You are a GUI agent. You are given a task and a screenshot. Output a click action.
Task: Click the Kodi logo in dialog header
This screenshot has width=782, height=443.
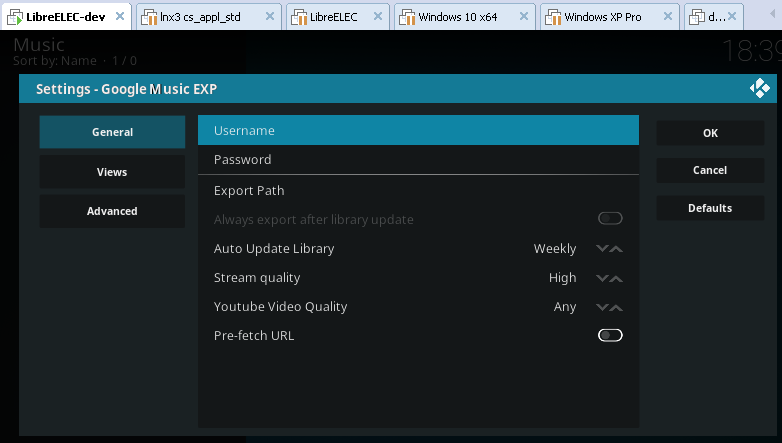[x=760, y=89]
